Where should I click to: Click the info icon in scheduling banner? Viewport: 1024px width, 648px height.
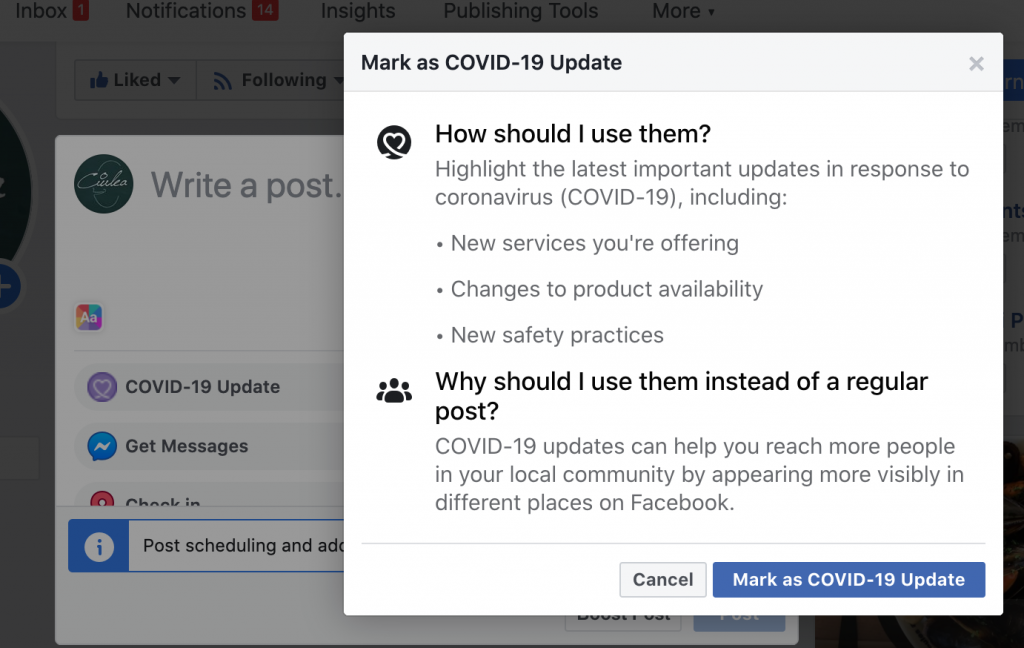99,546
